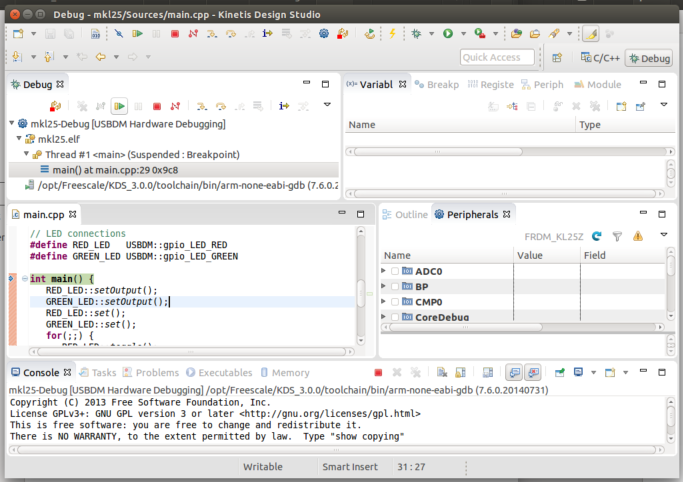Collapse the mkl25-Debug launch node

[12, 124]
